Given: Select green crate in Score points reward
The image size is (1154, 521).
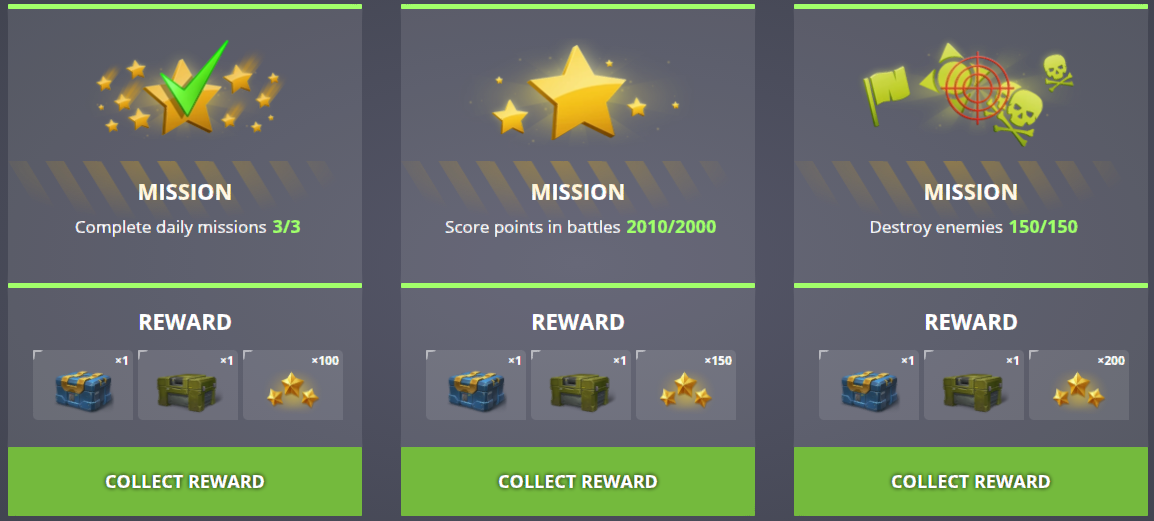Looking at the screenshot, I should point(581,385).
